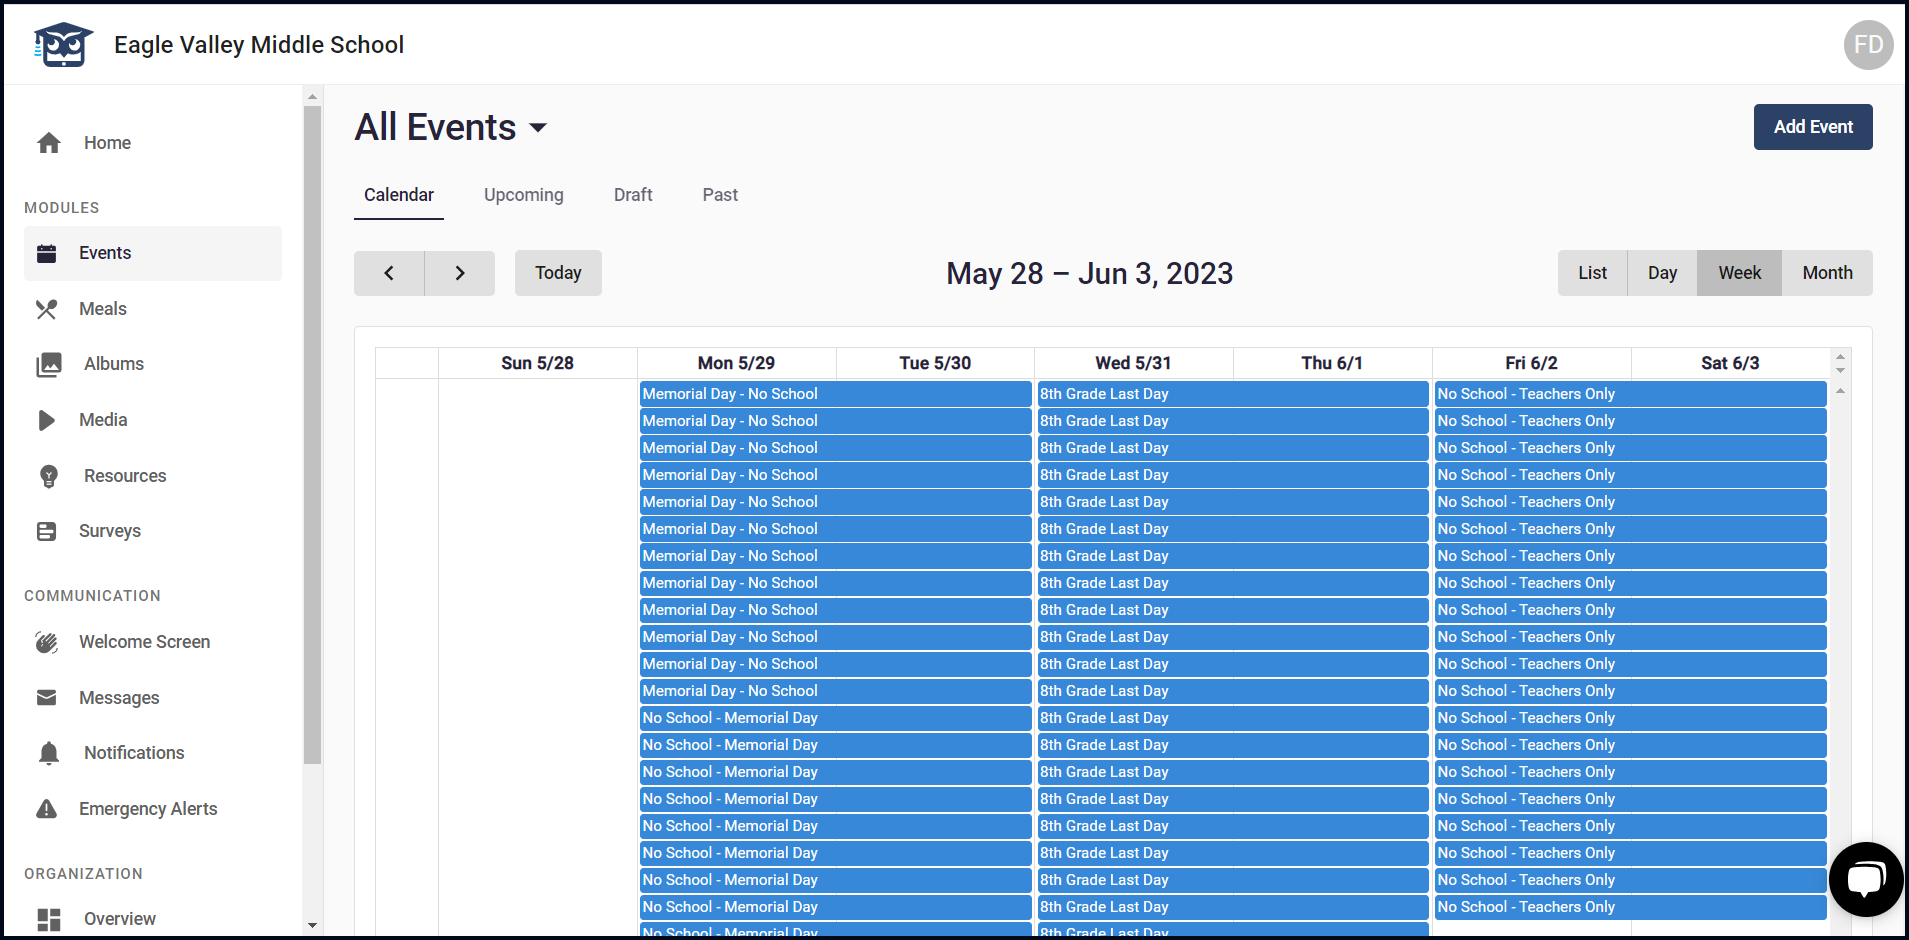
Task: Click the May 28 – Jun 3, 2023 date heading
Action: click(x=1089, y=273)
